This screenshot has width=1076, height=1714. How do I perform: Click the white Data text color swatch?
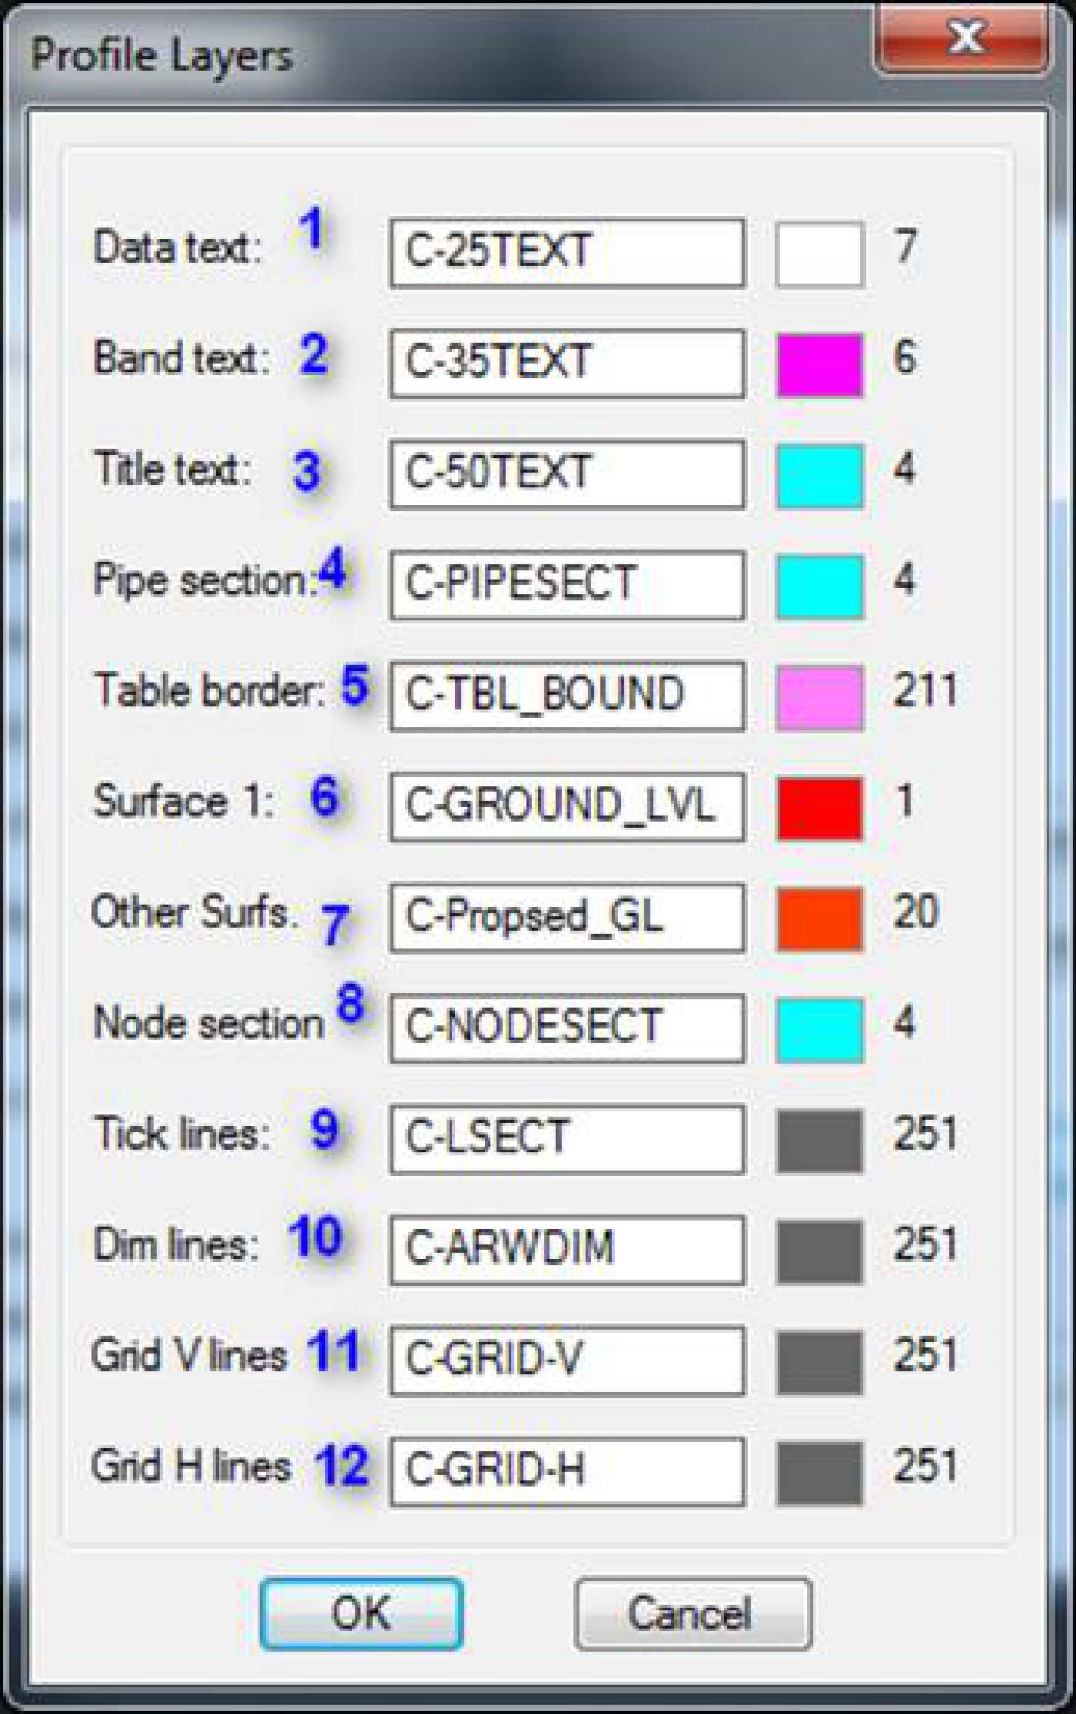tap(819, 254)
